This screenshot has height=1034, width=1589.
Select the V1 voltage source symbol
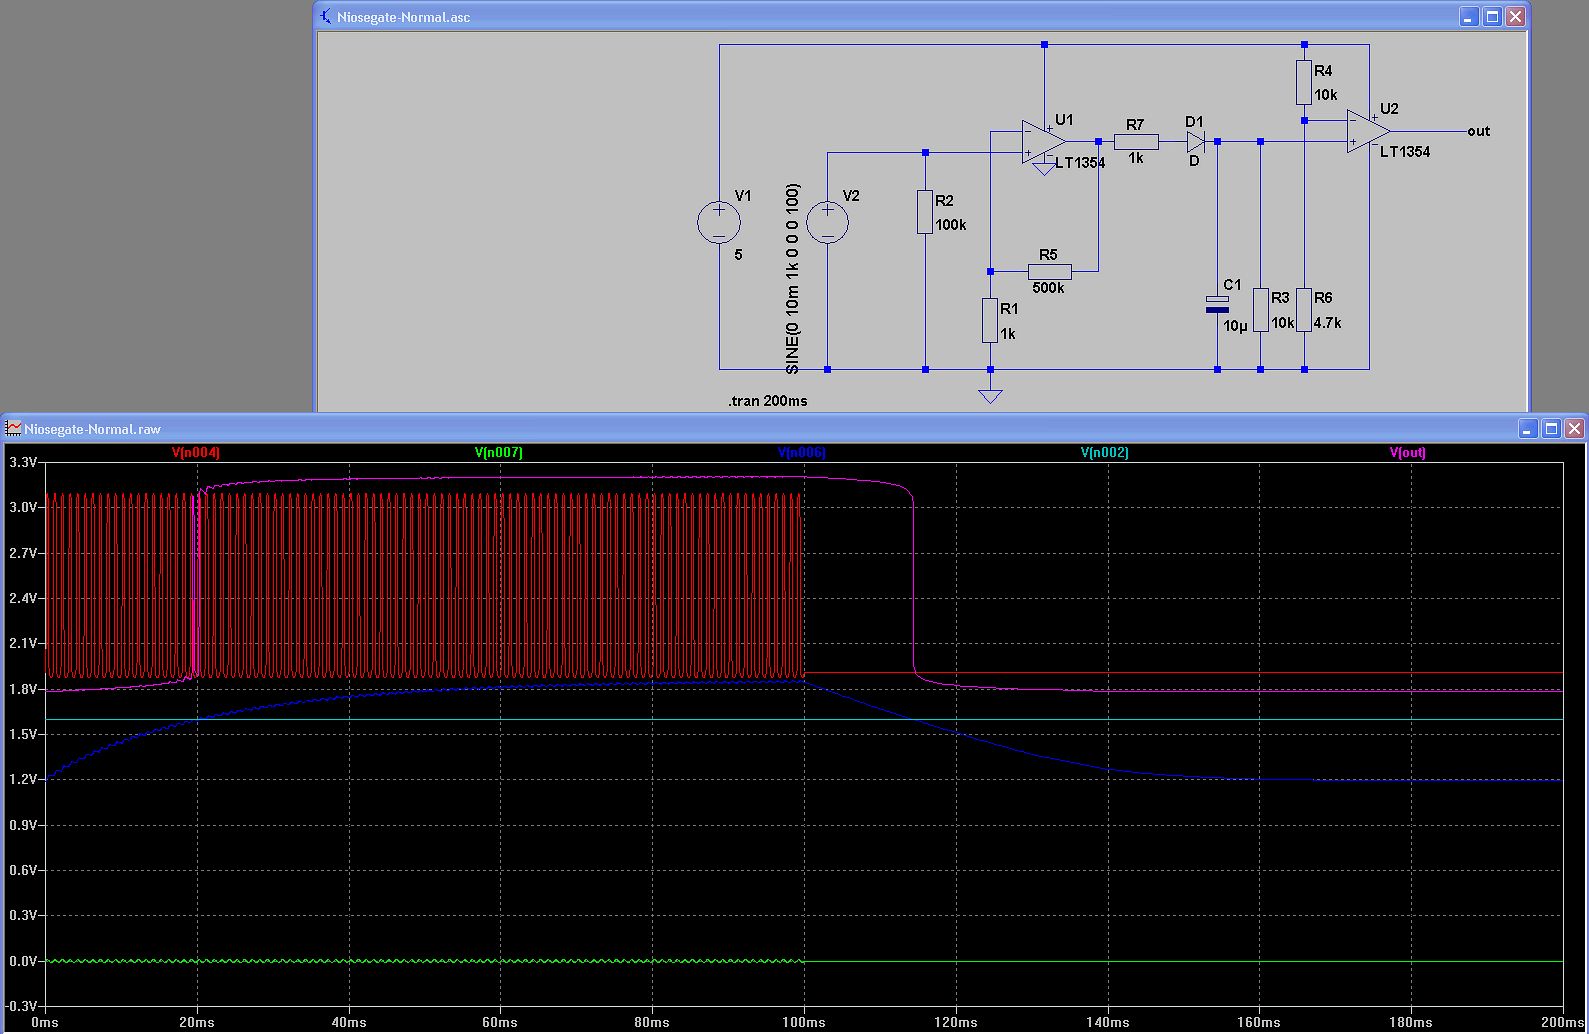point(718,222)
